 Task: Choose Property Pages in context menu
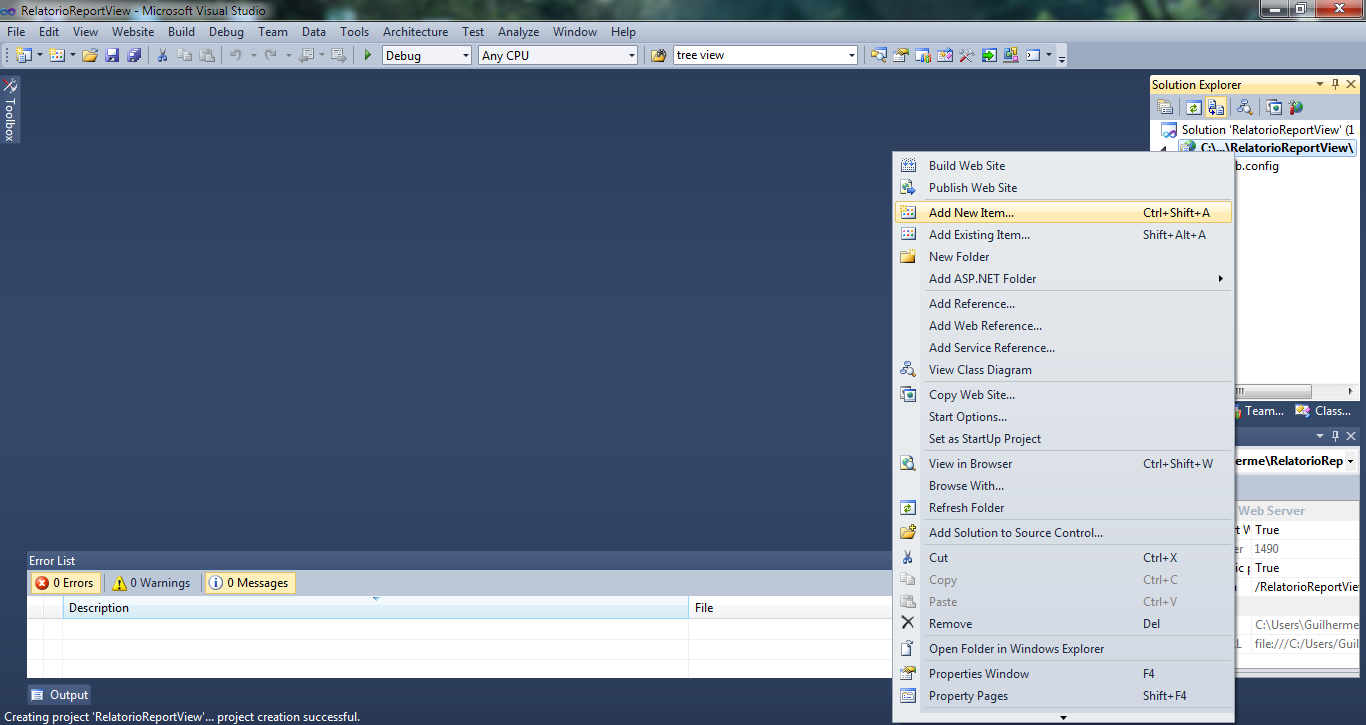(1064, 696)
